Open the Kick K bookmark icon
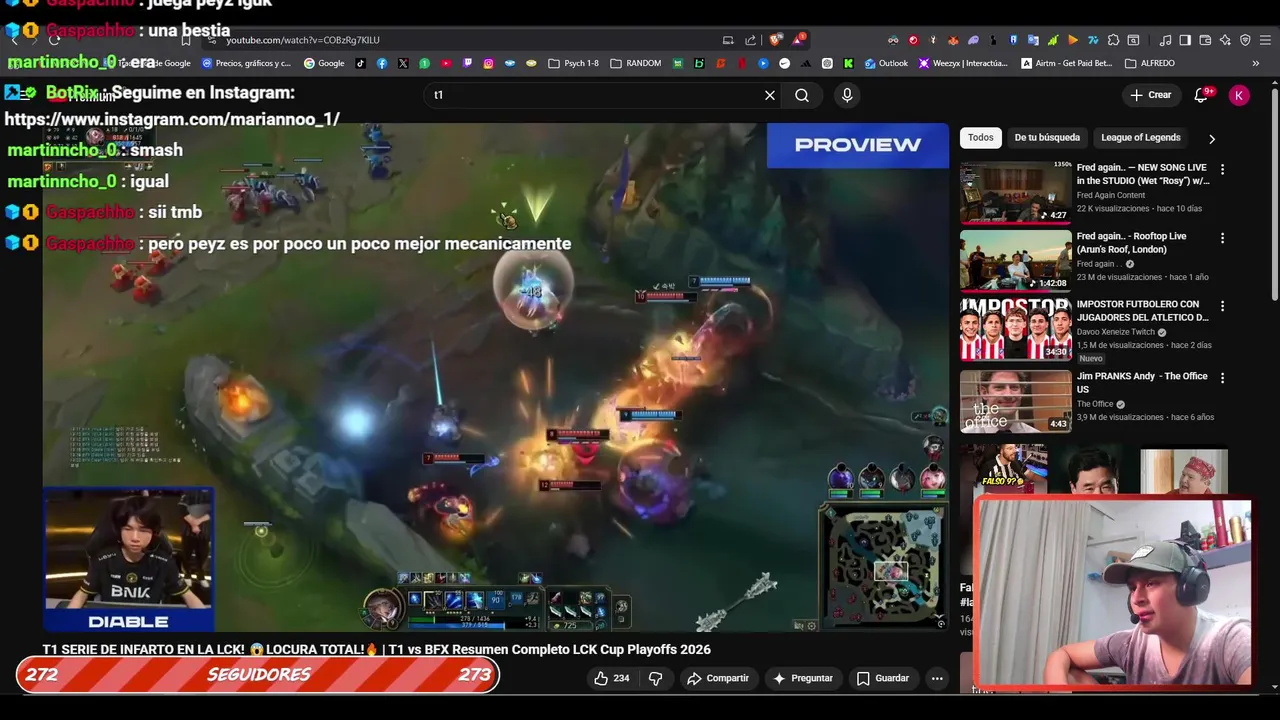Viewport: 1280px width, 720px height. [x=848, y=63]
